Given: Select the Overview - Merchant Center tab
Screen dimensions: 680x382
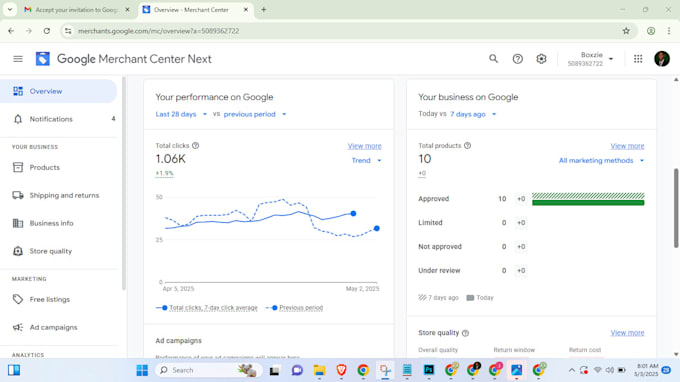Looking at the screenshot, I should [x=195, y=10].
